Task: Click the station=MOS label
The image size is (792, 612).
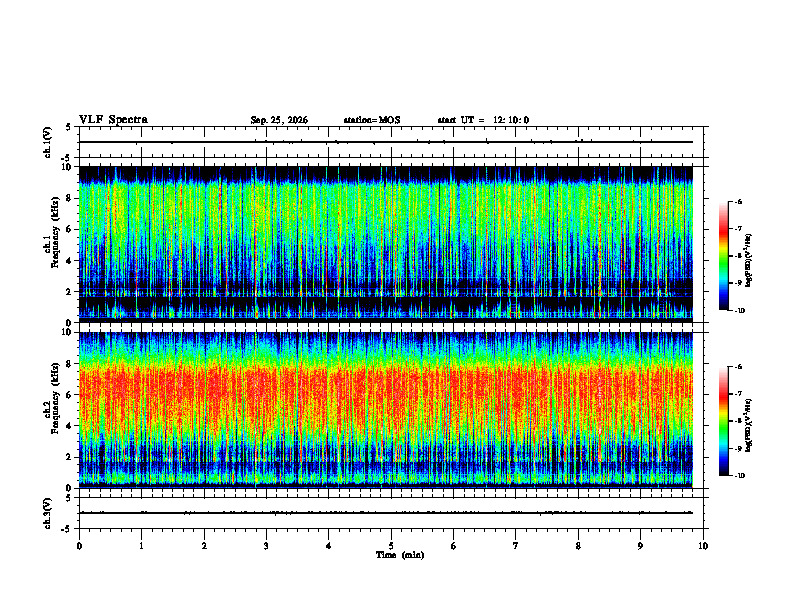Action: 372,120
